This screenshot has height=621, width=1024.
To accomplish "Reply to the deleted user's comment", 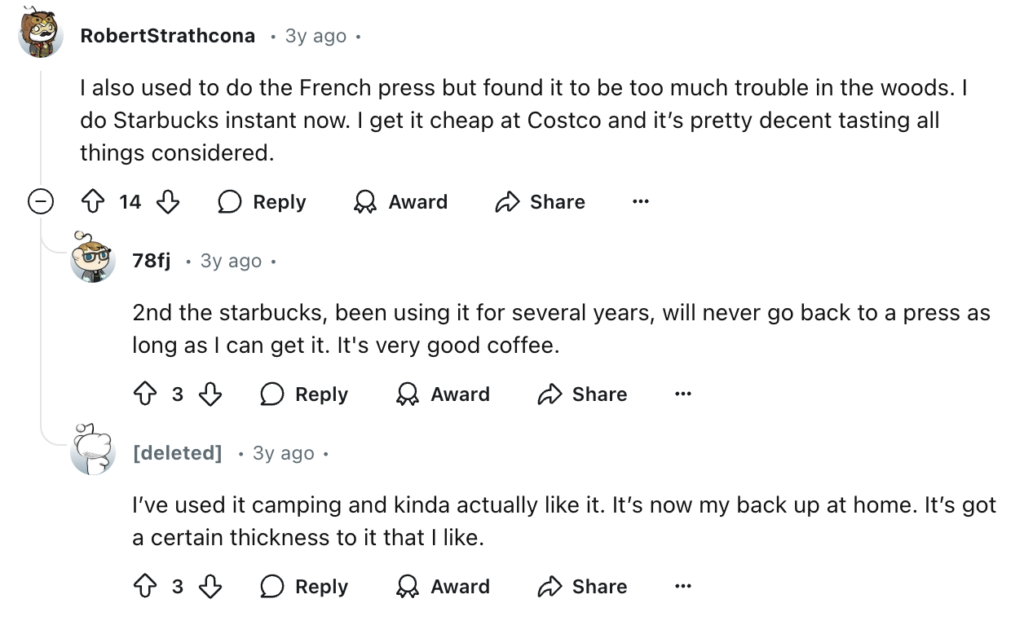I will [x=304, y=586].
